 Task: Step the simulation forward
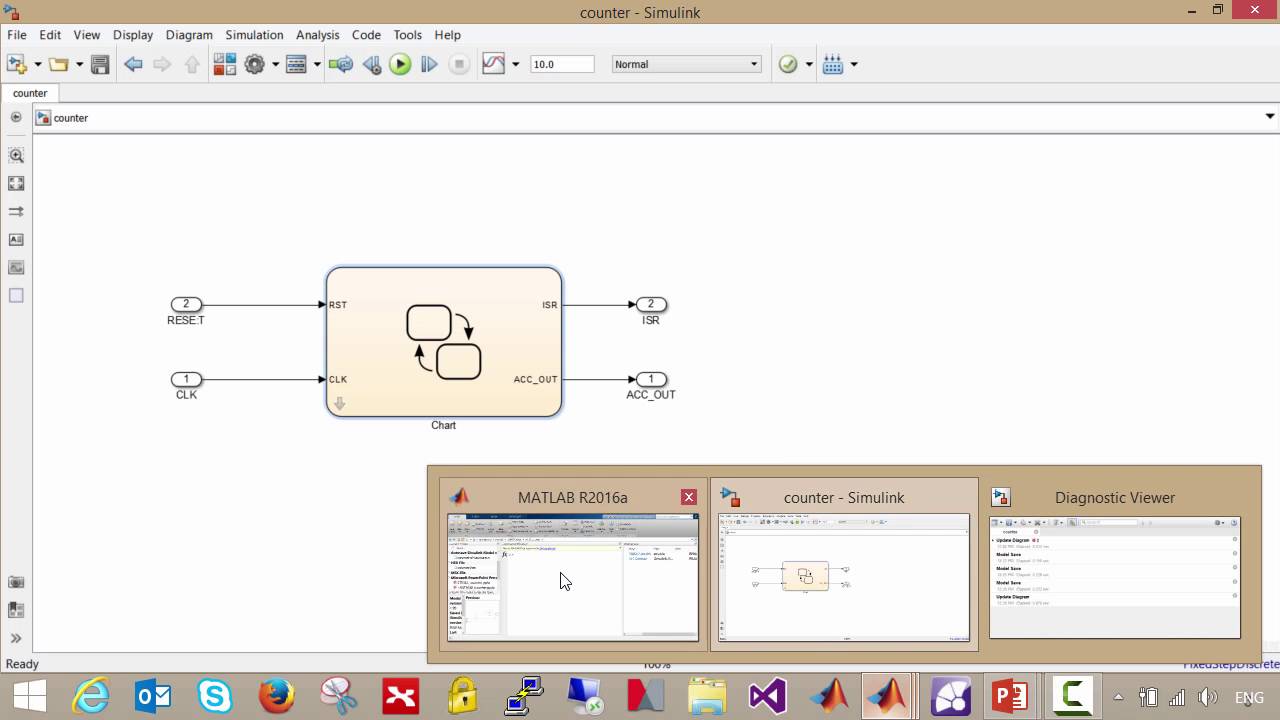(x=429, y=64)
